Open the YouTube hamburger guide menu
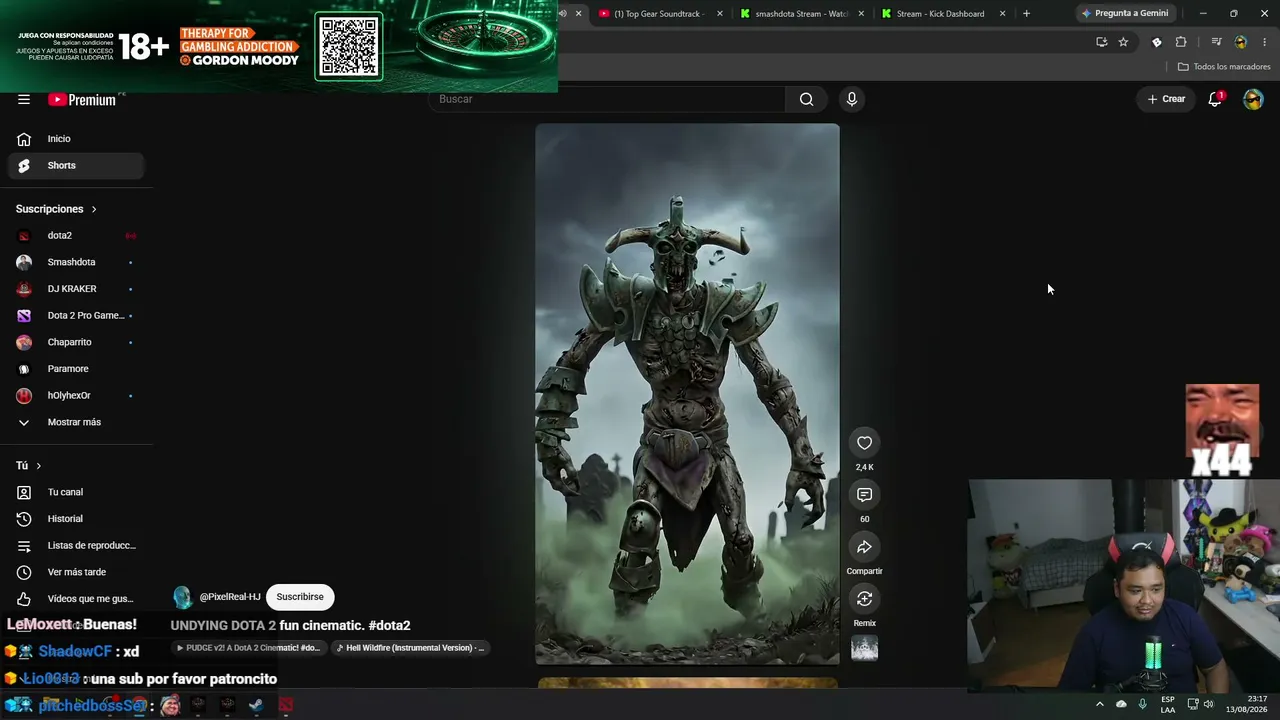 pyautogui.click(x=24, y=99)
